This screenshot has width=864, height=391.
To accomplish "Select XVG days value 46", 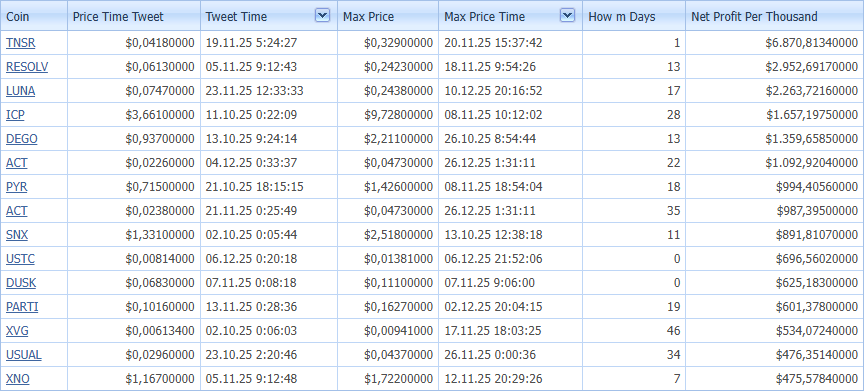I will click(x=673, y=330).
